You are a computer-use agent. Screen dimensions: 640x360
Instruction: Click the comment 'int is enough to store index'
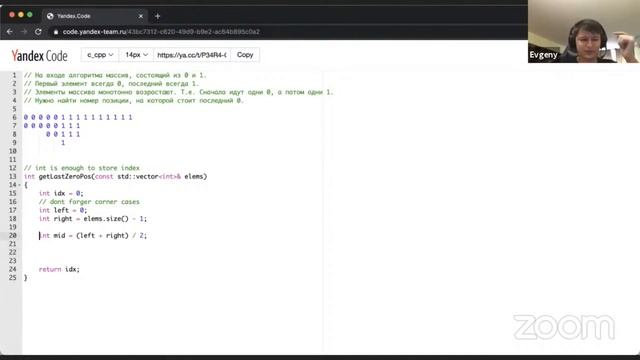pos(82,168)
